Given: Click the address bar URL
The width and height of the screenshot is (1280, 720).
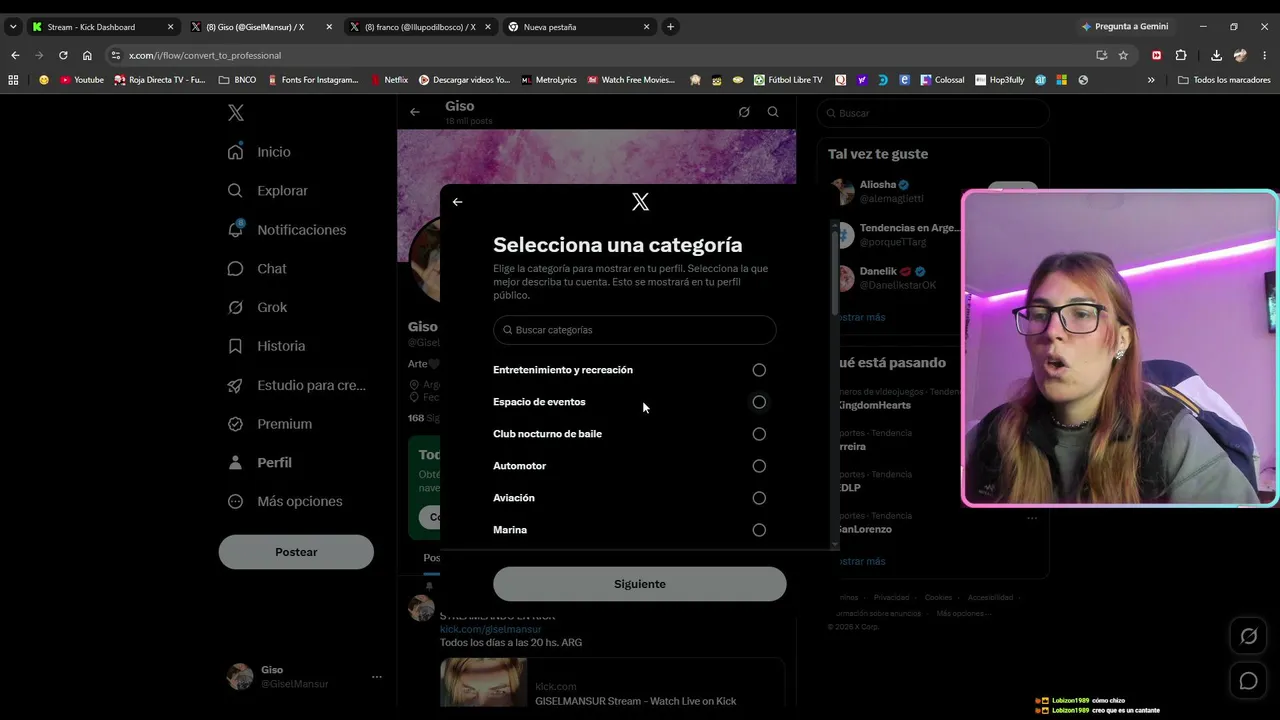Looking at the screenshot, I should [x=205, y=56].
